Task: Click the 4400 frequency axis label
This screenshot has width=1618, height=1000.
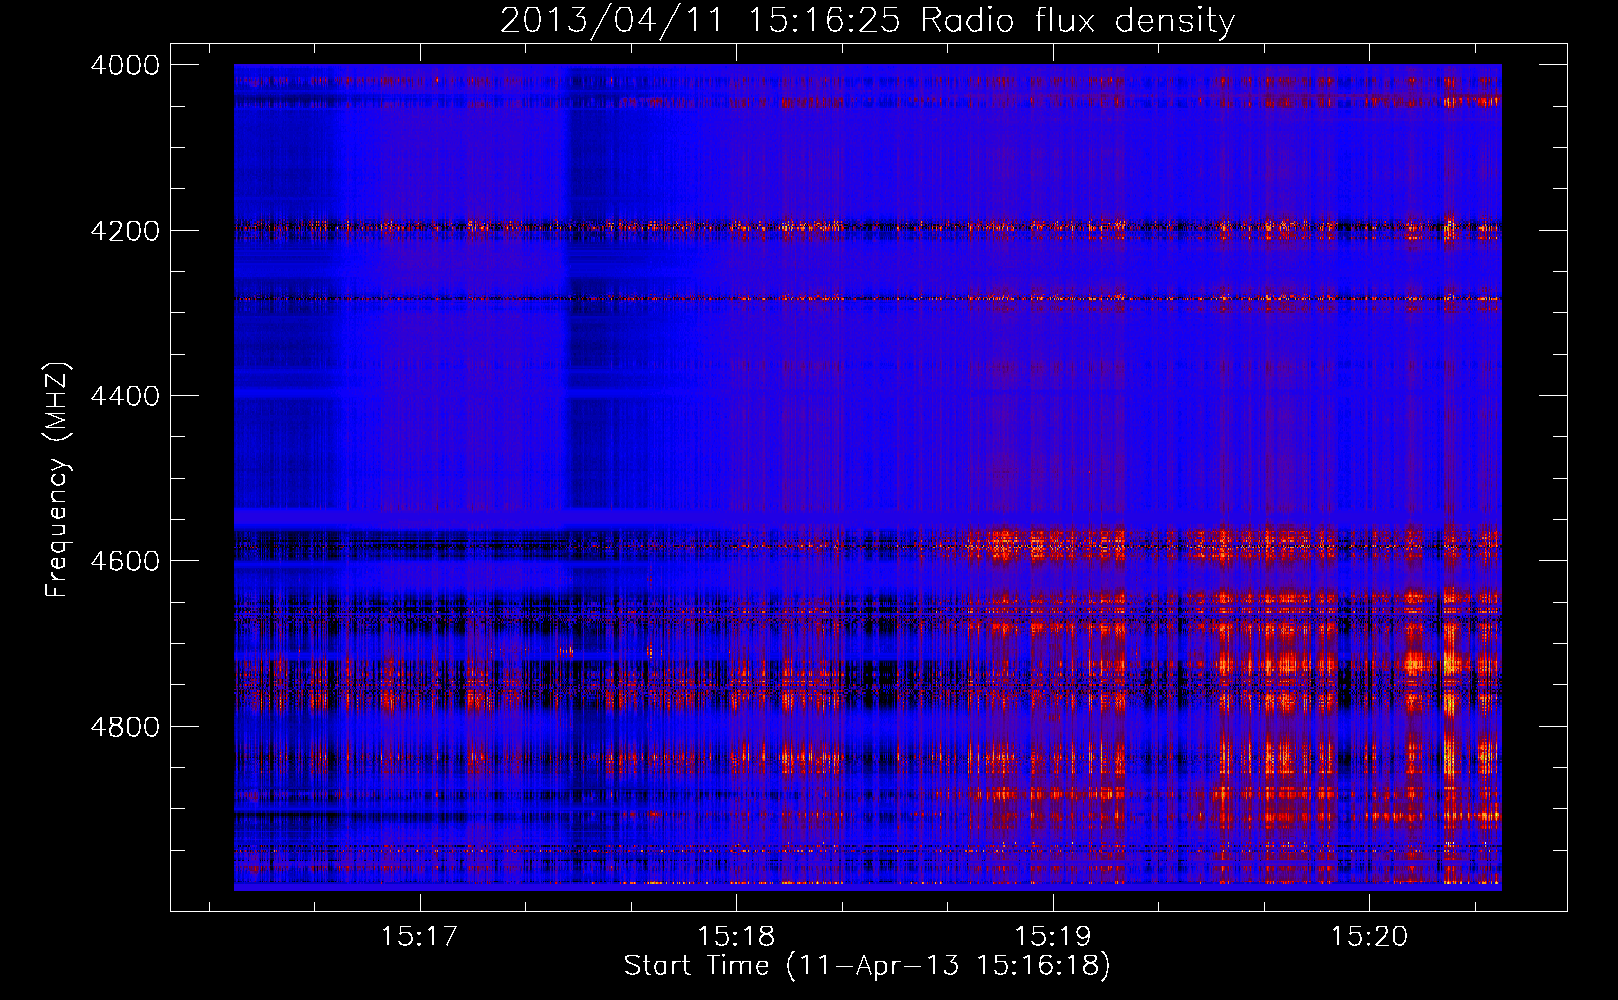Action: (125, 396)
